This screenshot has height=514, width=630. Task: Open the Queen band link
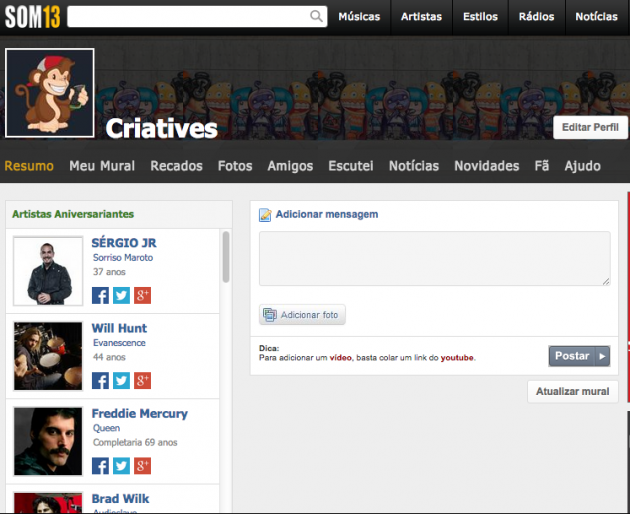106,428
